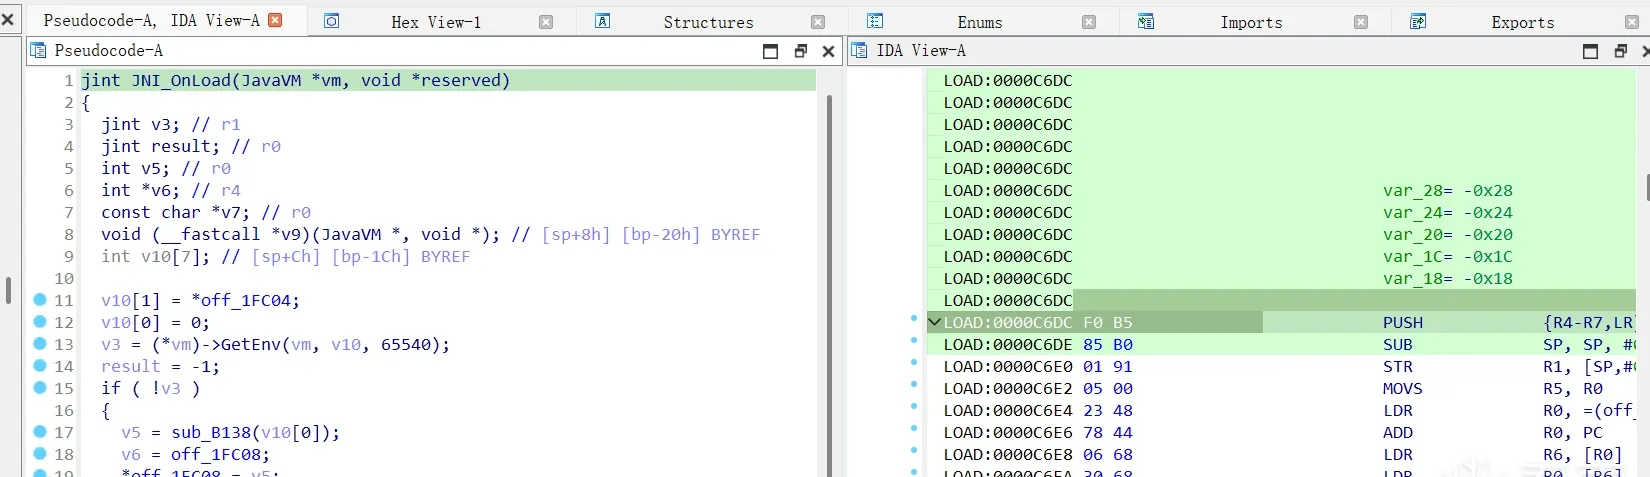Float the Pseudocode-A panel with restore icon

click(x=800, y=51)
